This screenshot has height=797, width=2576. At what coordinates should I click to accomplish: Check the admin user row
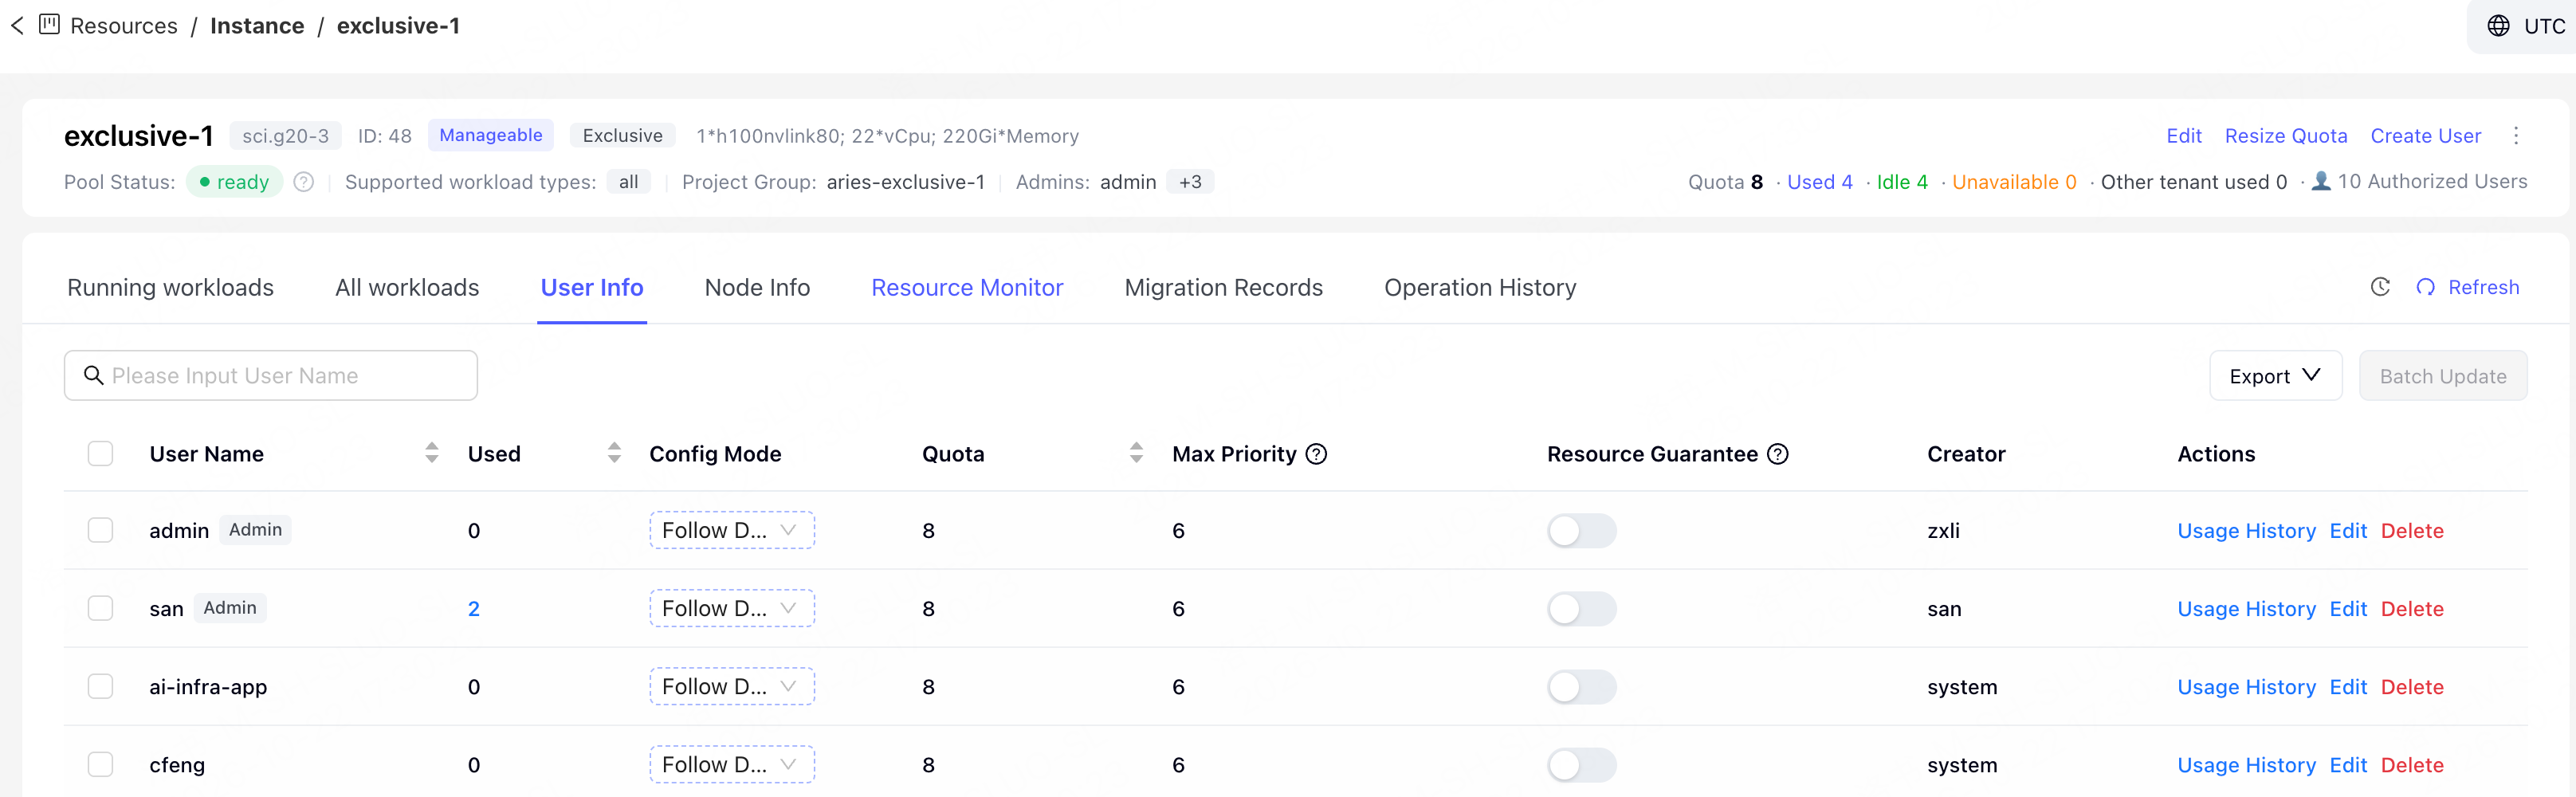click(x=100, y=530)
